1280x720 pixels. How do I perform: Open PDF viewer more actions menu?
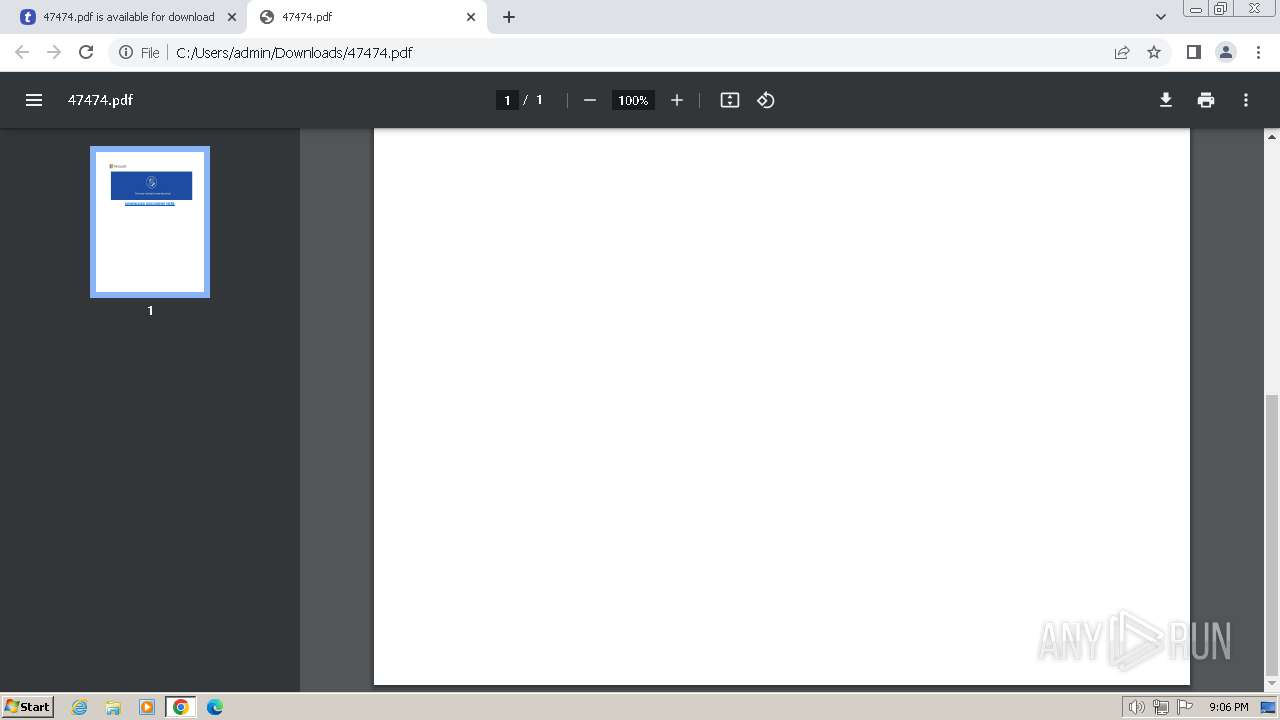click(1246, 100)
